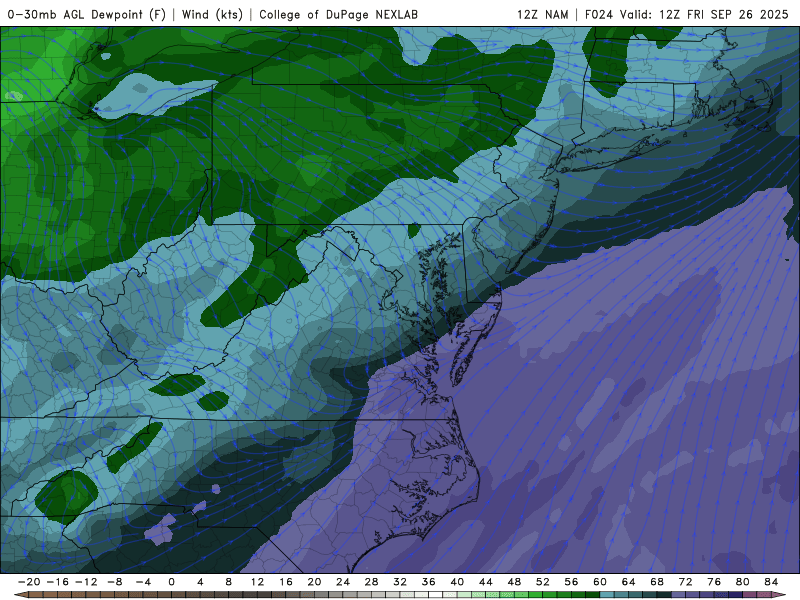The height and width of the screenshot is (600, 800).
Task: Click the 84 value on the dewpoint legend
Action: [x=771, y=582]
